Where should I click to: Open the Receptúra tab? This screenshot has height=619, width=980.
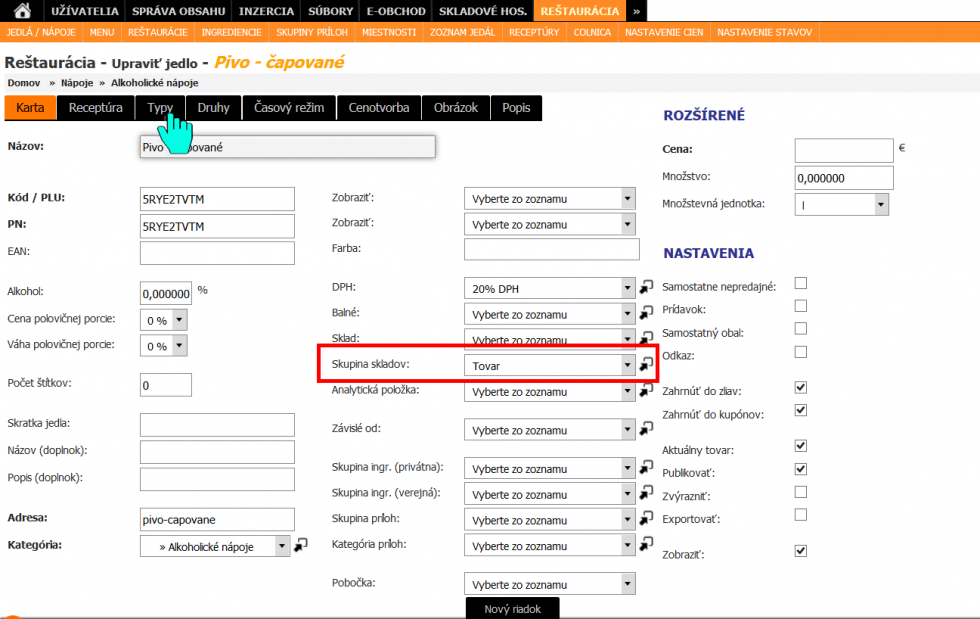coord(96,107)
